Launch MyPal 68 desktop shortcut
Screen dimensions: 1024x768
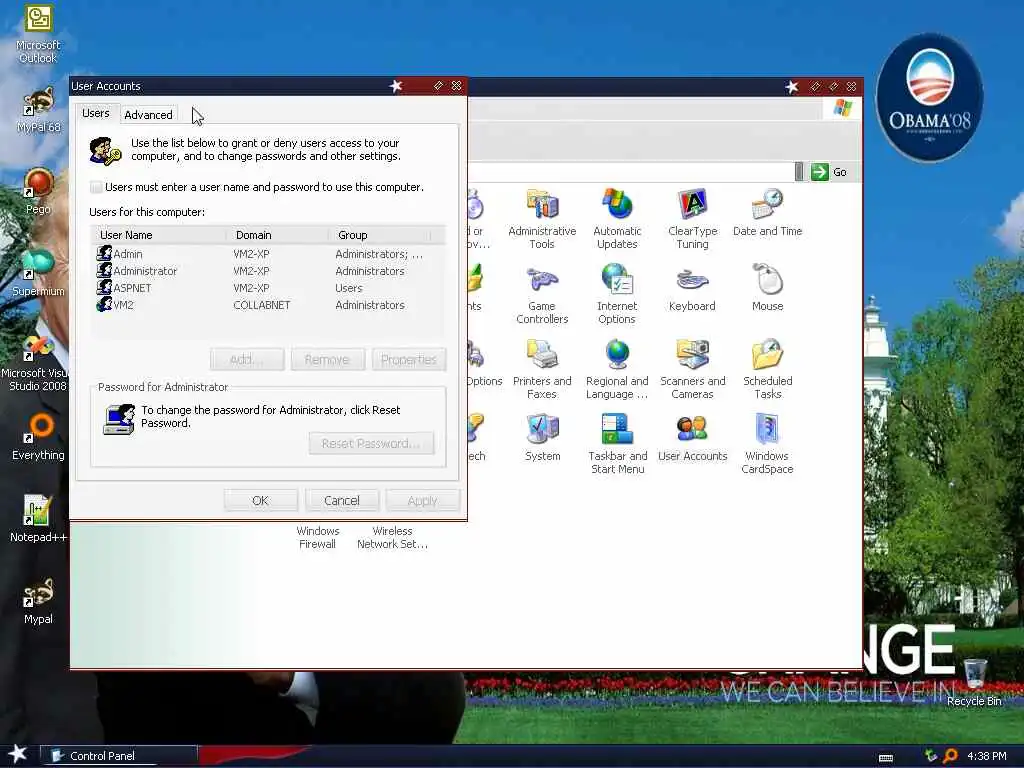click(x=38, y=110)
